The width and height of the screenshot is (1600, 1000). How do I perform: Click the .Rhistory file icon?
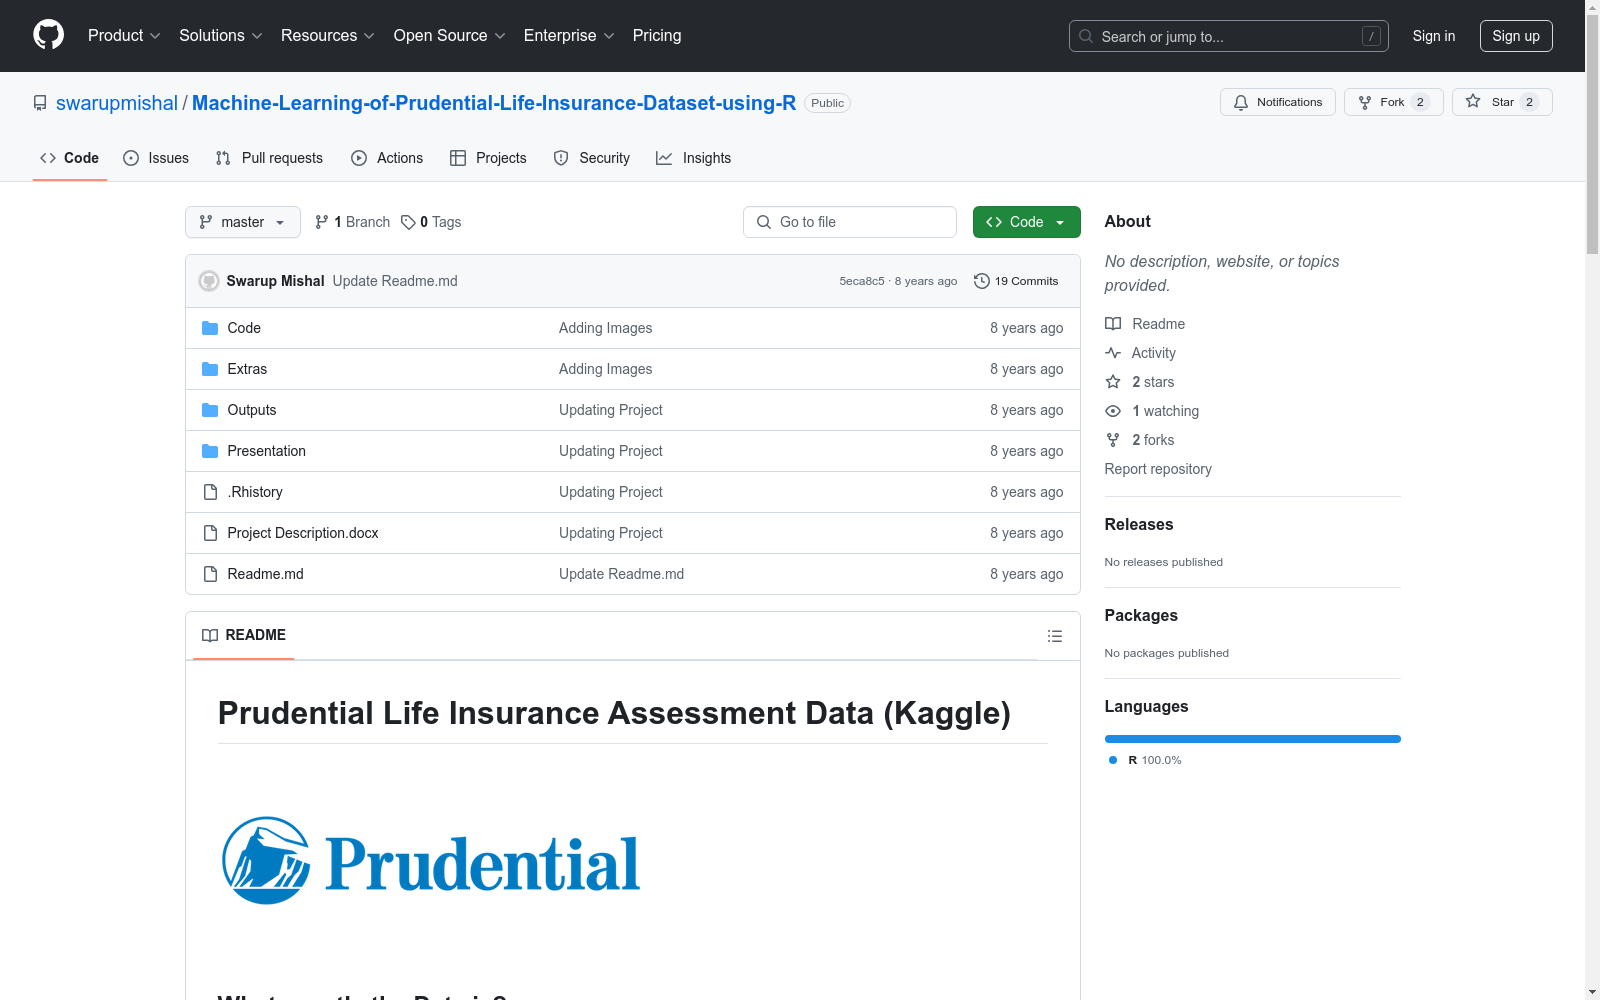pos(210,492)
